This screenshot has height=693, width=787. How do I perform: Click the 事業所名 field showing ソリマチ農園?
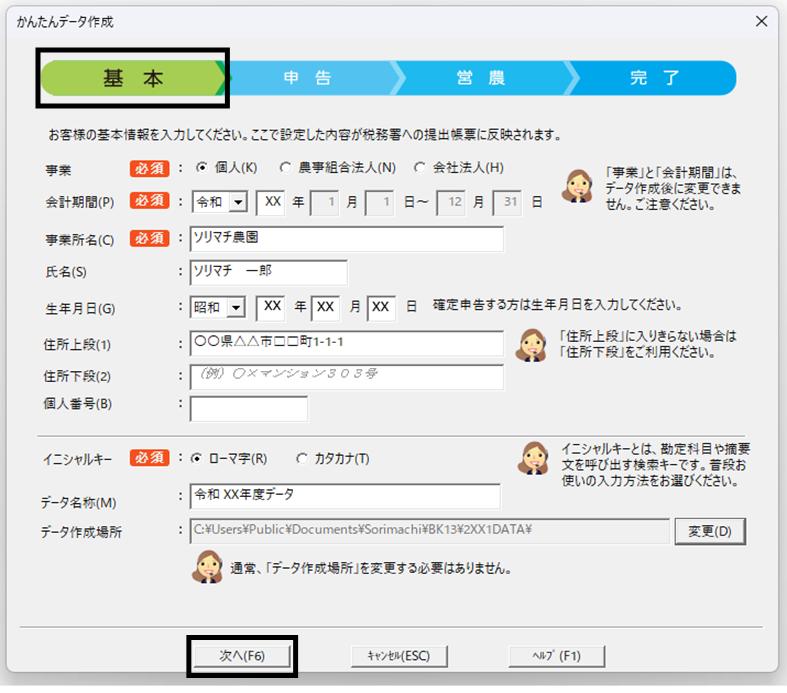tap(347, 238)
